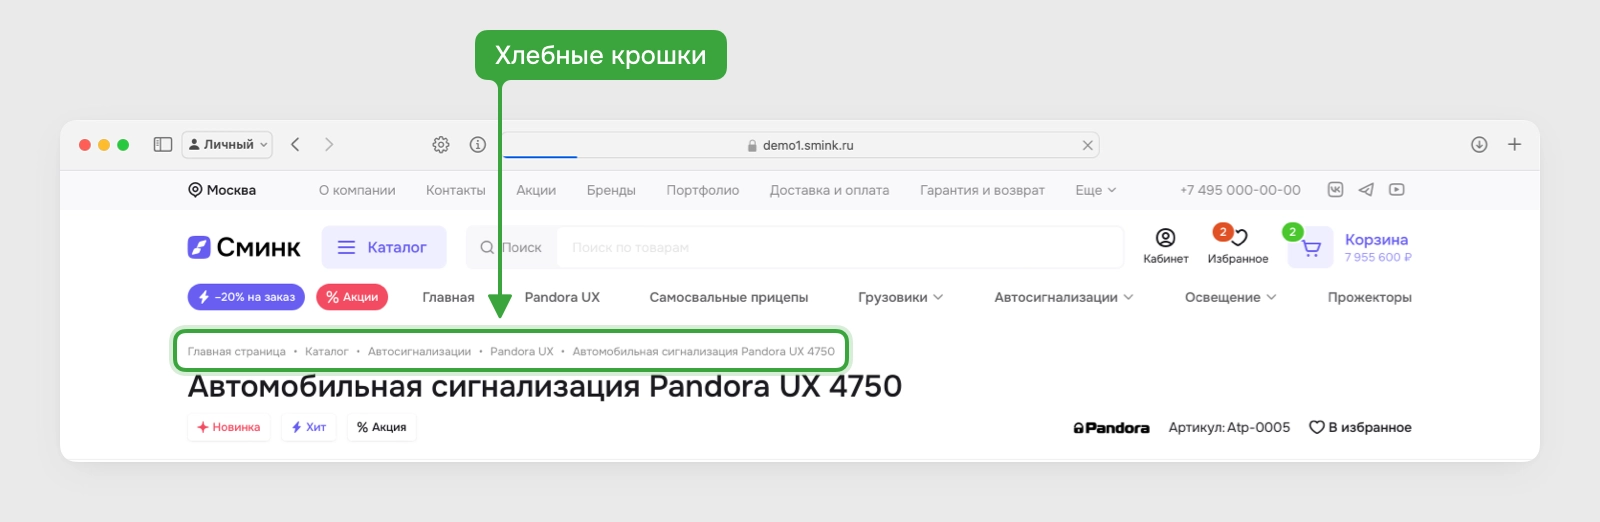Open the YouTube video icon
The height and width of the screenshot is (522, 1600).
tap(1397, 189)
